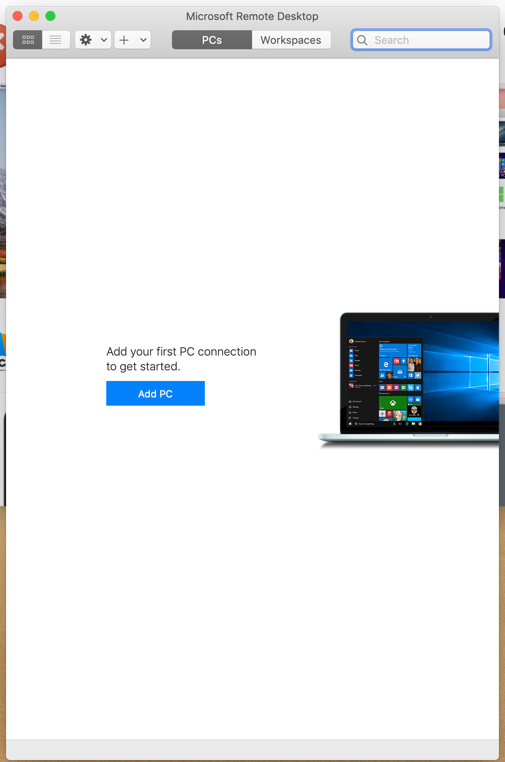Open the settings gear menu
The width and height of the screenshot is (505, 762).
tap(86, 40)
